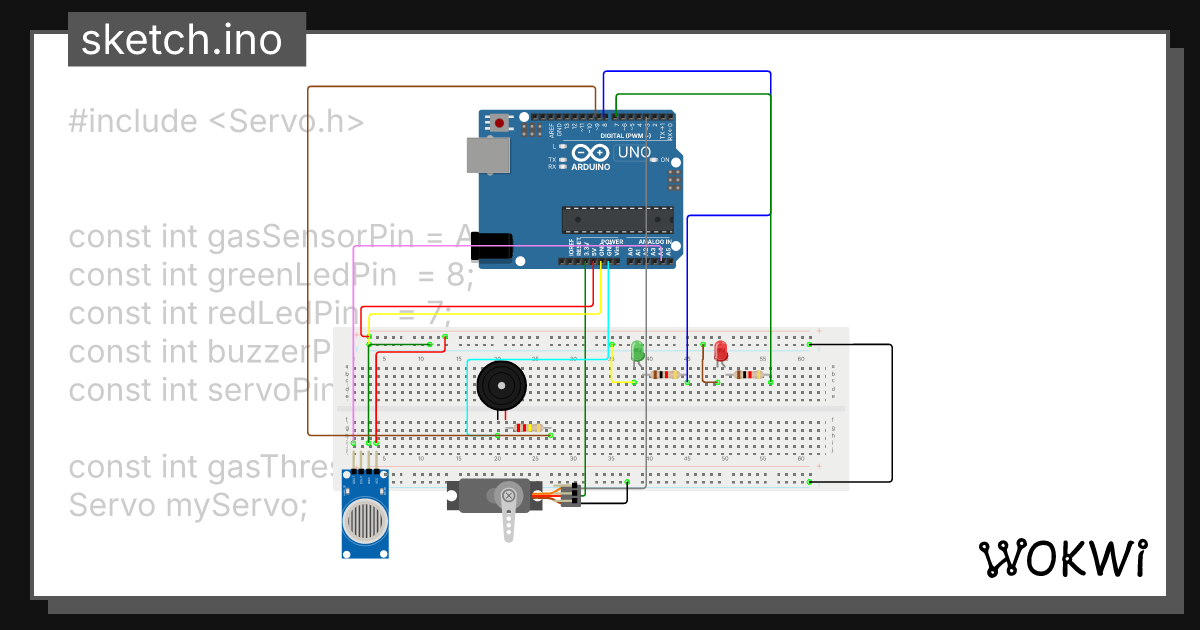
Task: Select the Arduino's USB connector
Action: click(x=487, y=155)
